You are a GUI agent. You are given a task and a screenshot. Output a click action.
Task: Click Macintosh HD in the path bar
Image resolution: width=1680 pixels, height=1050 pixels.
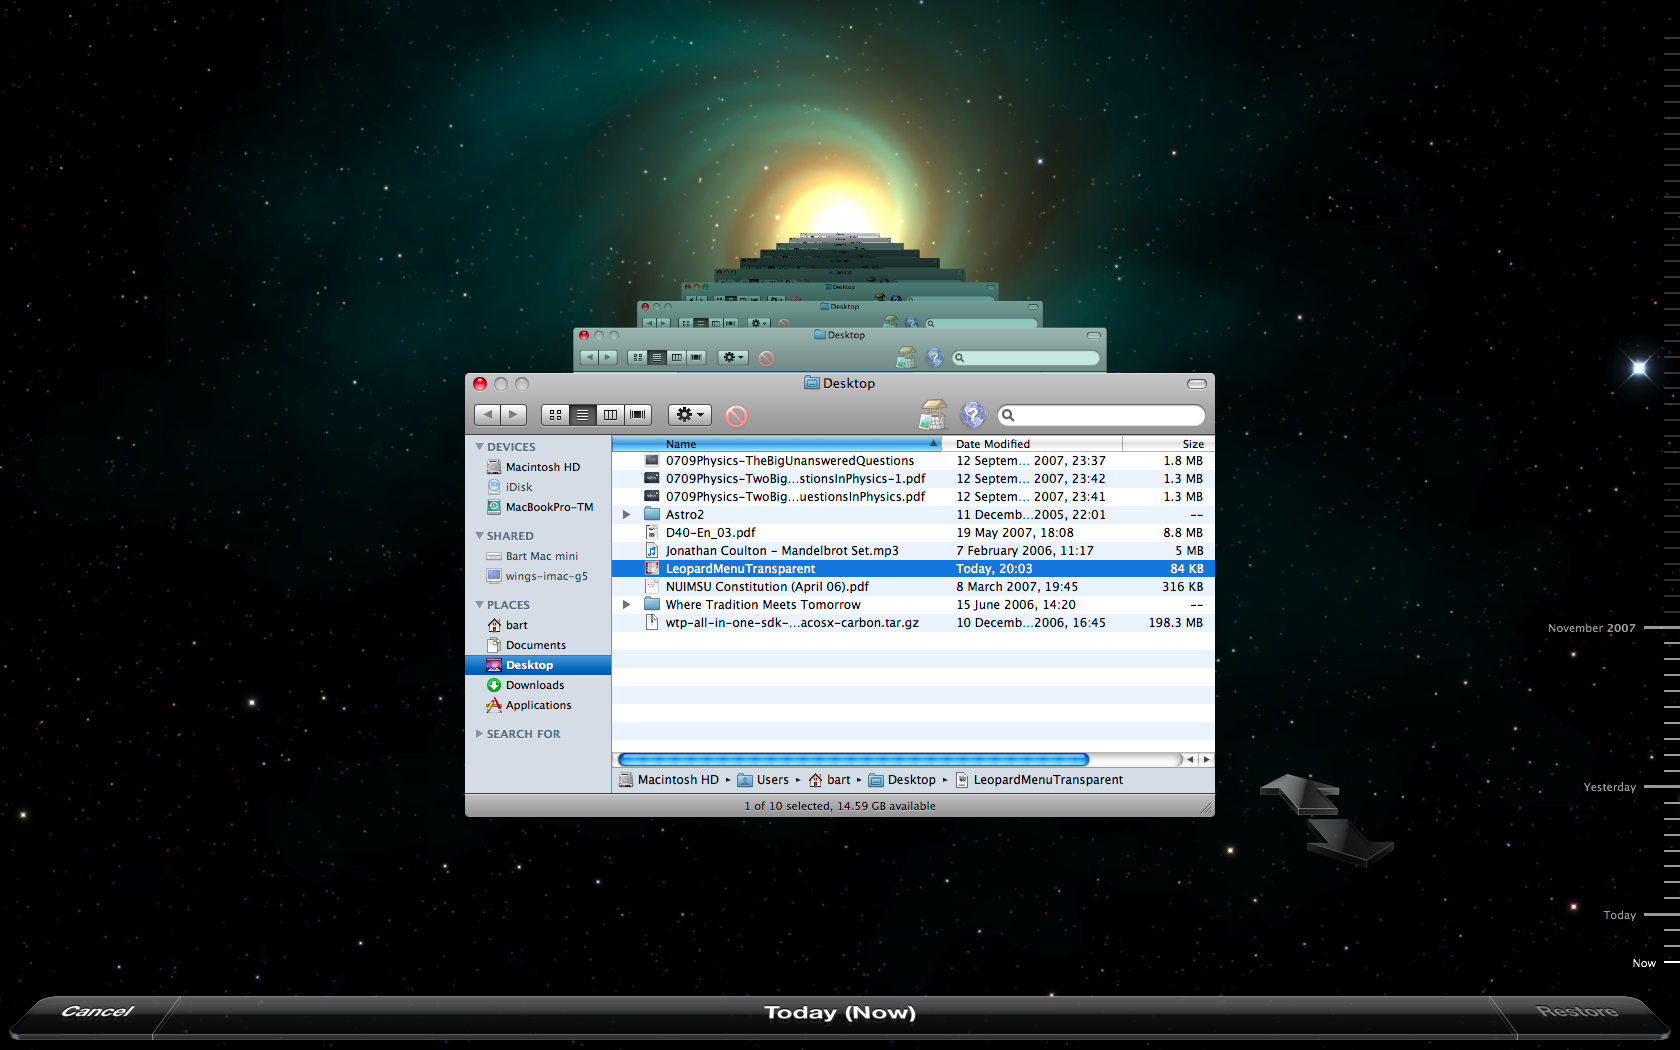coord(668,780)
